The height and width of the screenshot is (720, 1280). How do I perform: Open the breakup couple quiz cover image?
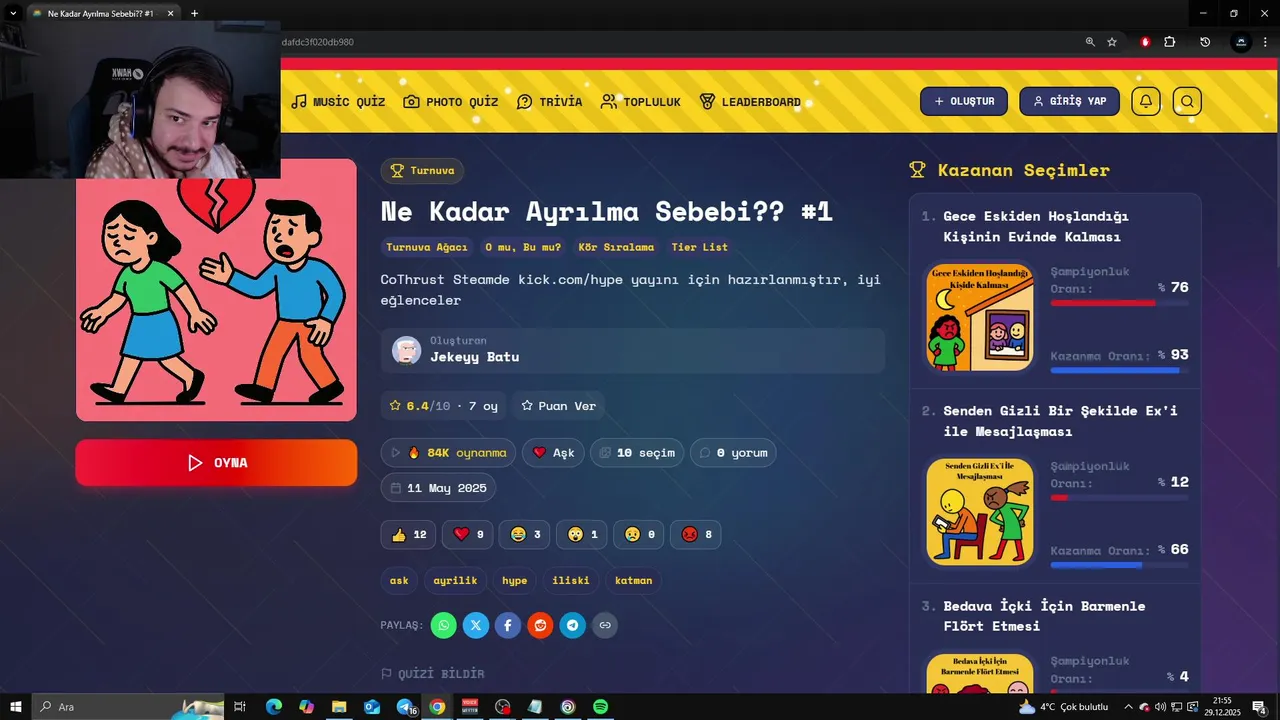coord(216,290)
